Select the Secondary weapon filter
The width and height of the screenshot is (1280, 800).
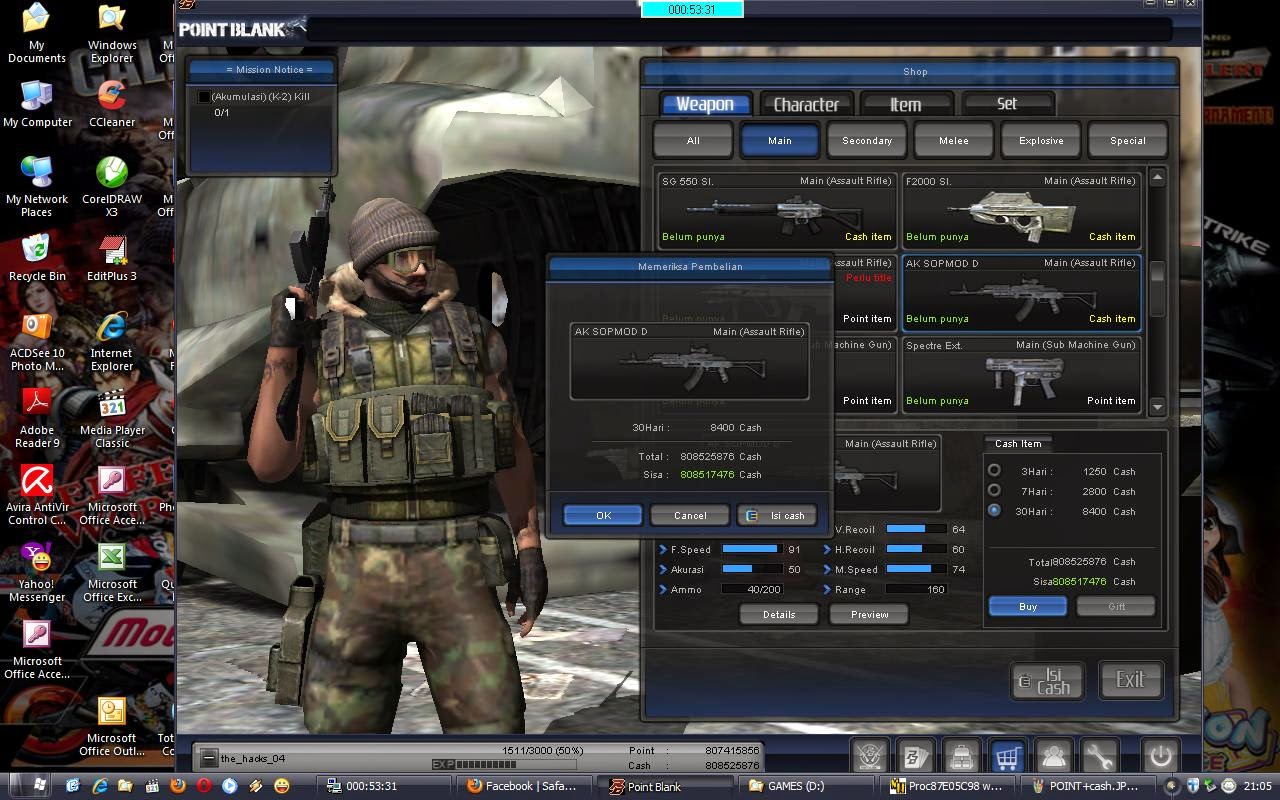(867, 141)
